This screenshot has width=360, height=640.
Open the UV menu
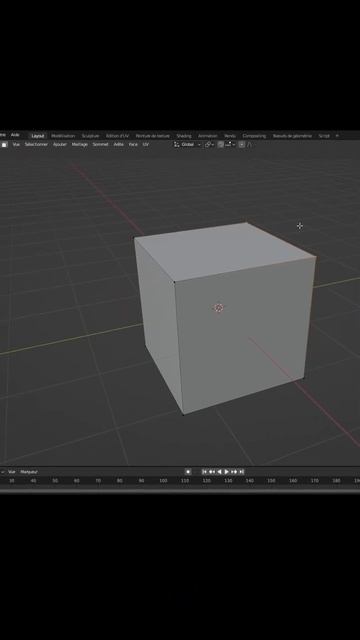(x=146, y=144)
